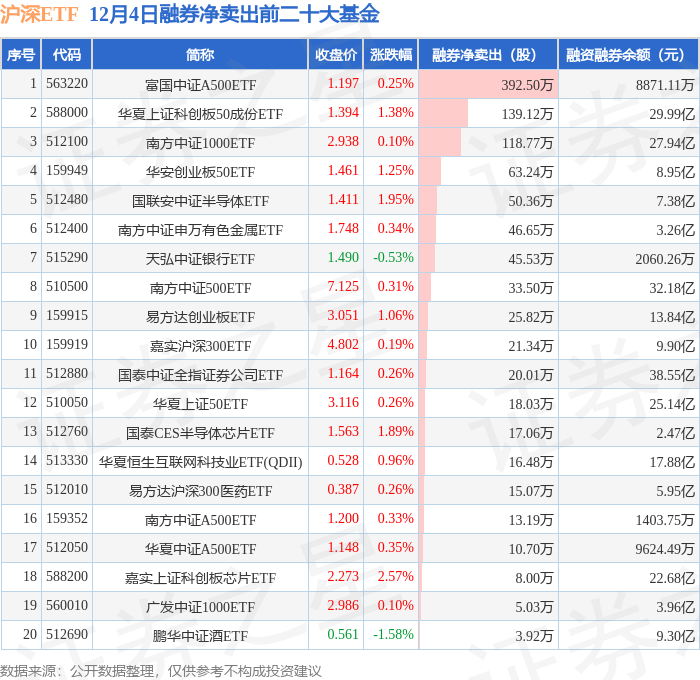
Task: Click change percentage 1.89%
Action: (396, 432)
